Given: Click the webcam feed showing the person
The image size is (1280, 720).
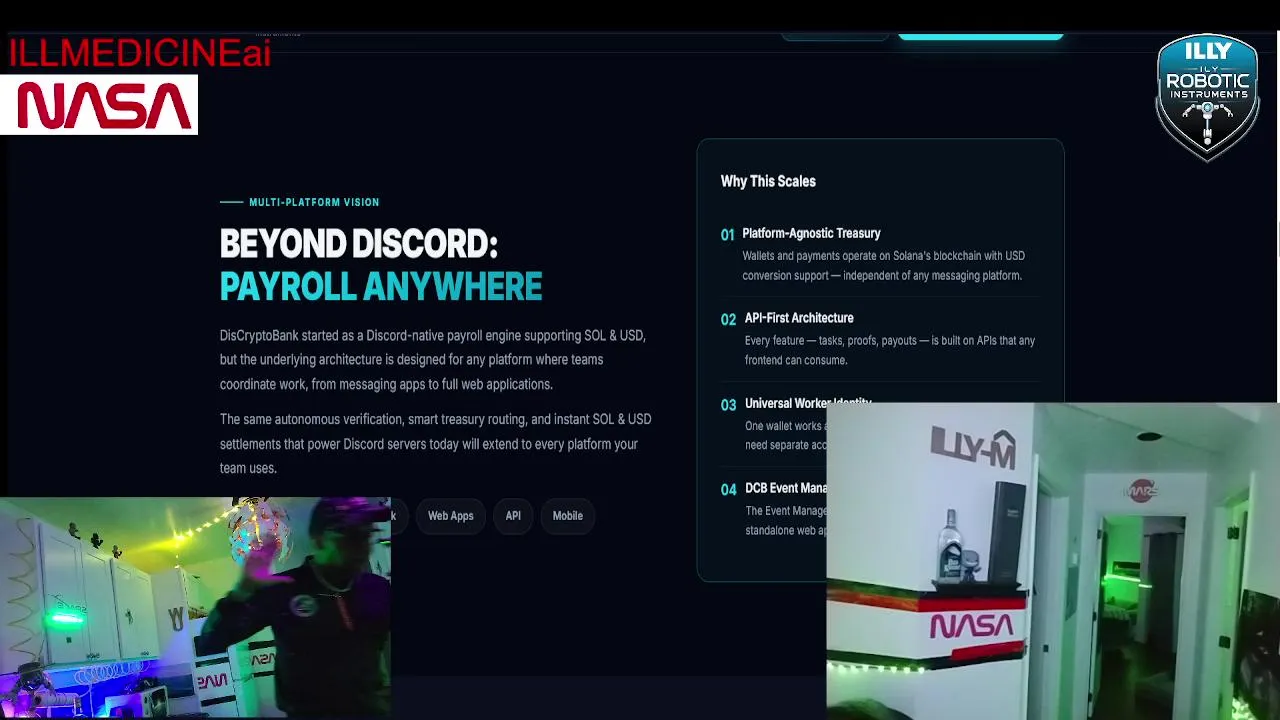Looking at the screenshot, I should pos(195,608).
